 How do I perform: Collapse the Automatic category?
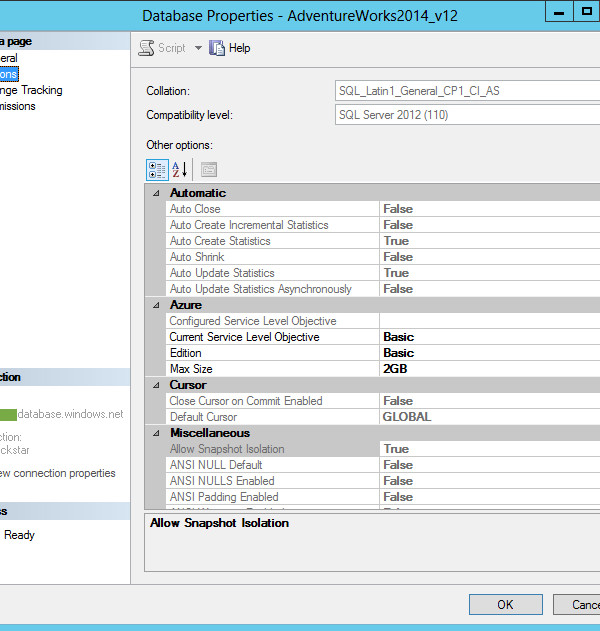point(156,193)
